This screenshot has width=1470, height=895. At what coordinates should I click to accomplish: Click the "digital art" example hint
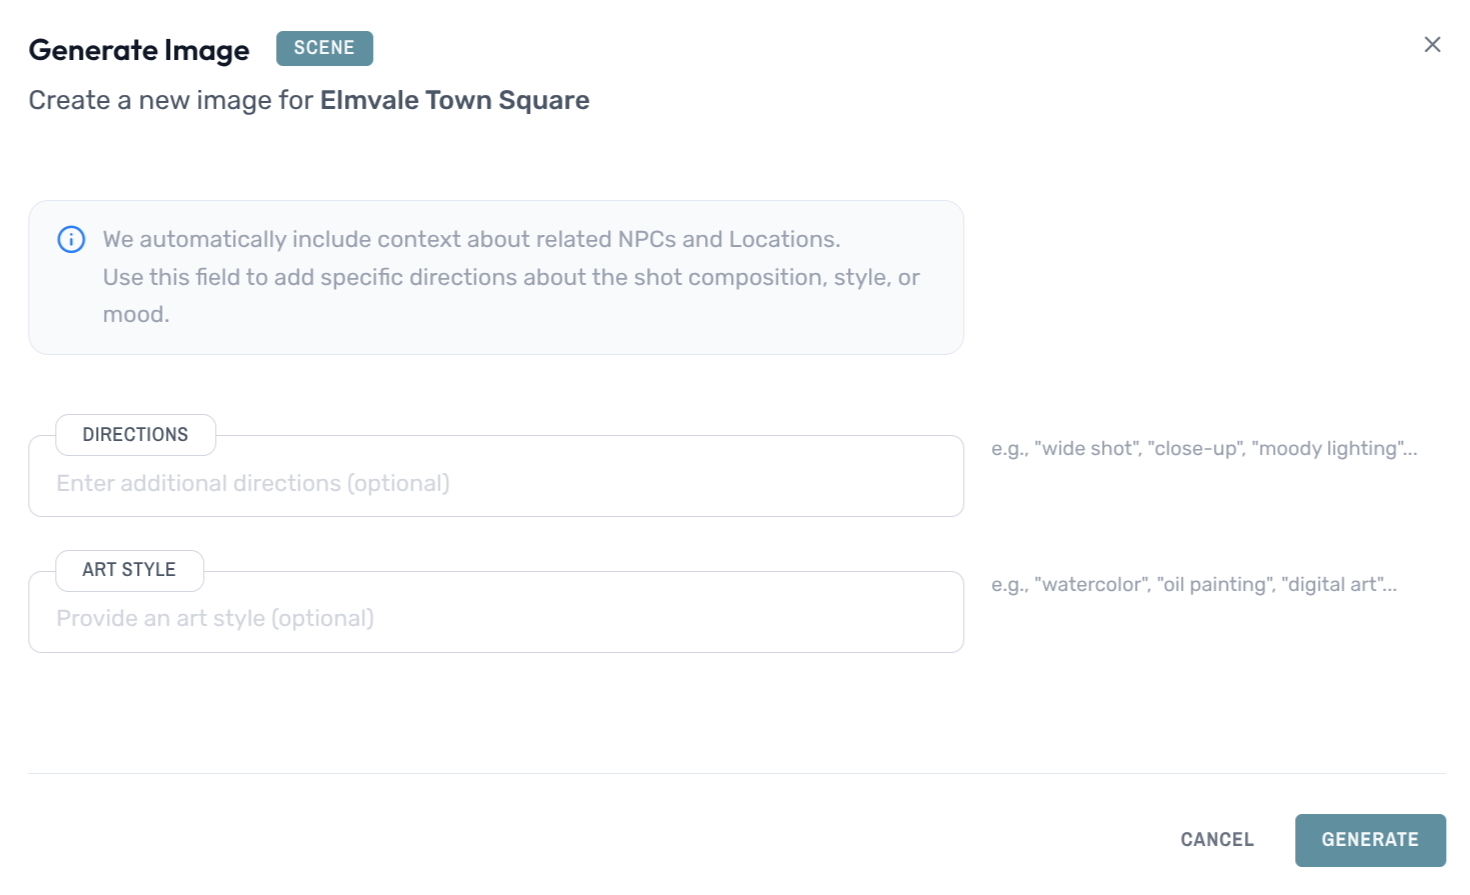point(1334,585)
